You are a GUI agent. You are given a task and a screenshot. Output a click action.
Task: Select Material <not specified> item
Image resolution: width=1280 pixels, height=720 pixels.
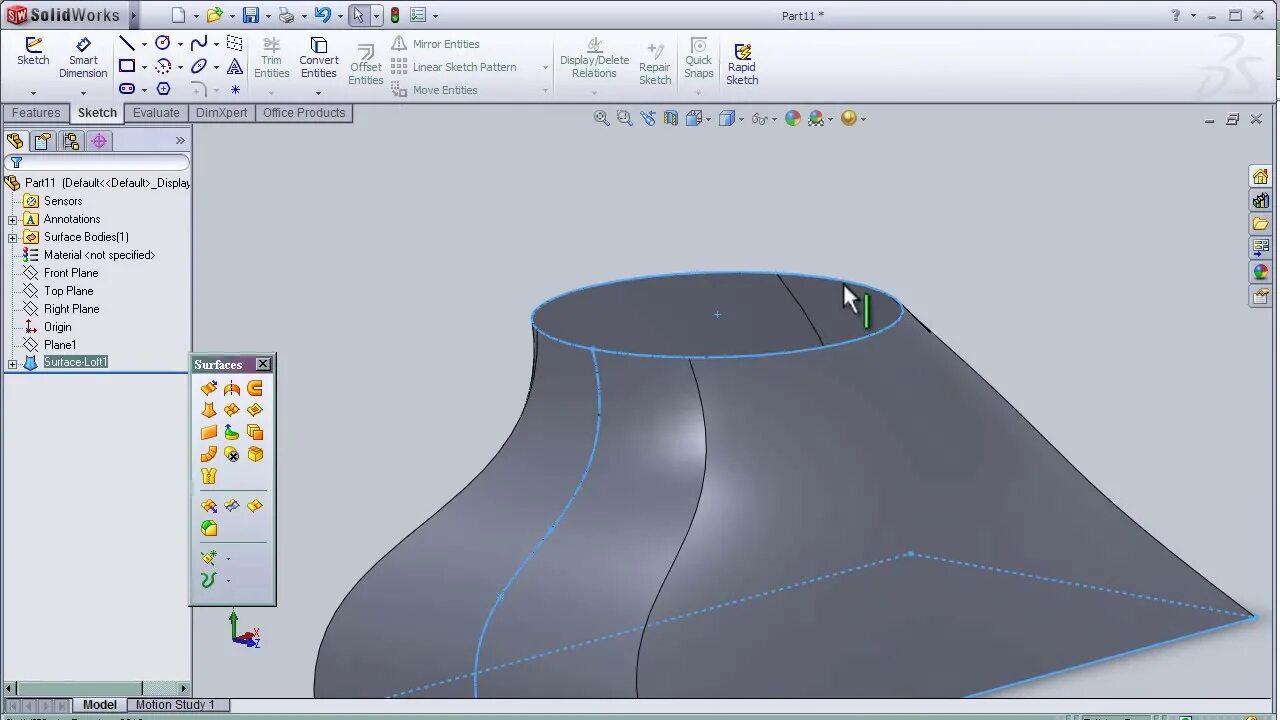coord(99,255)
